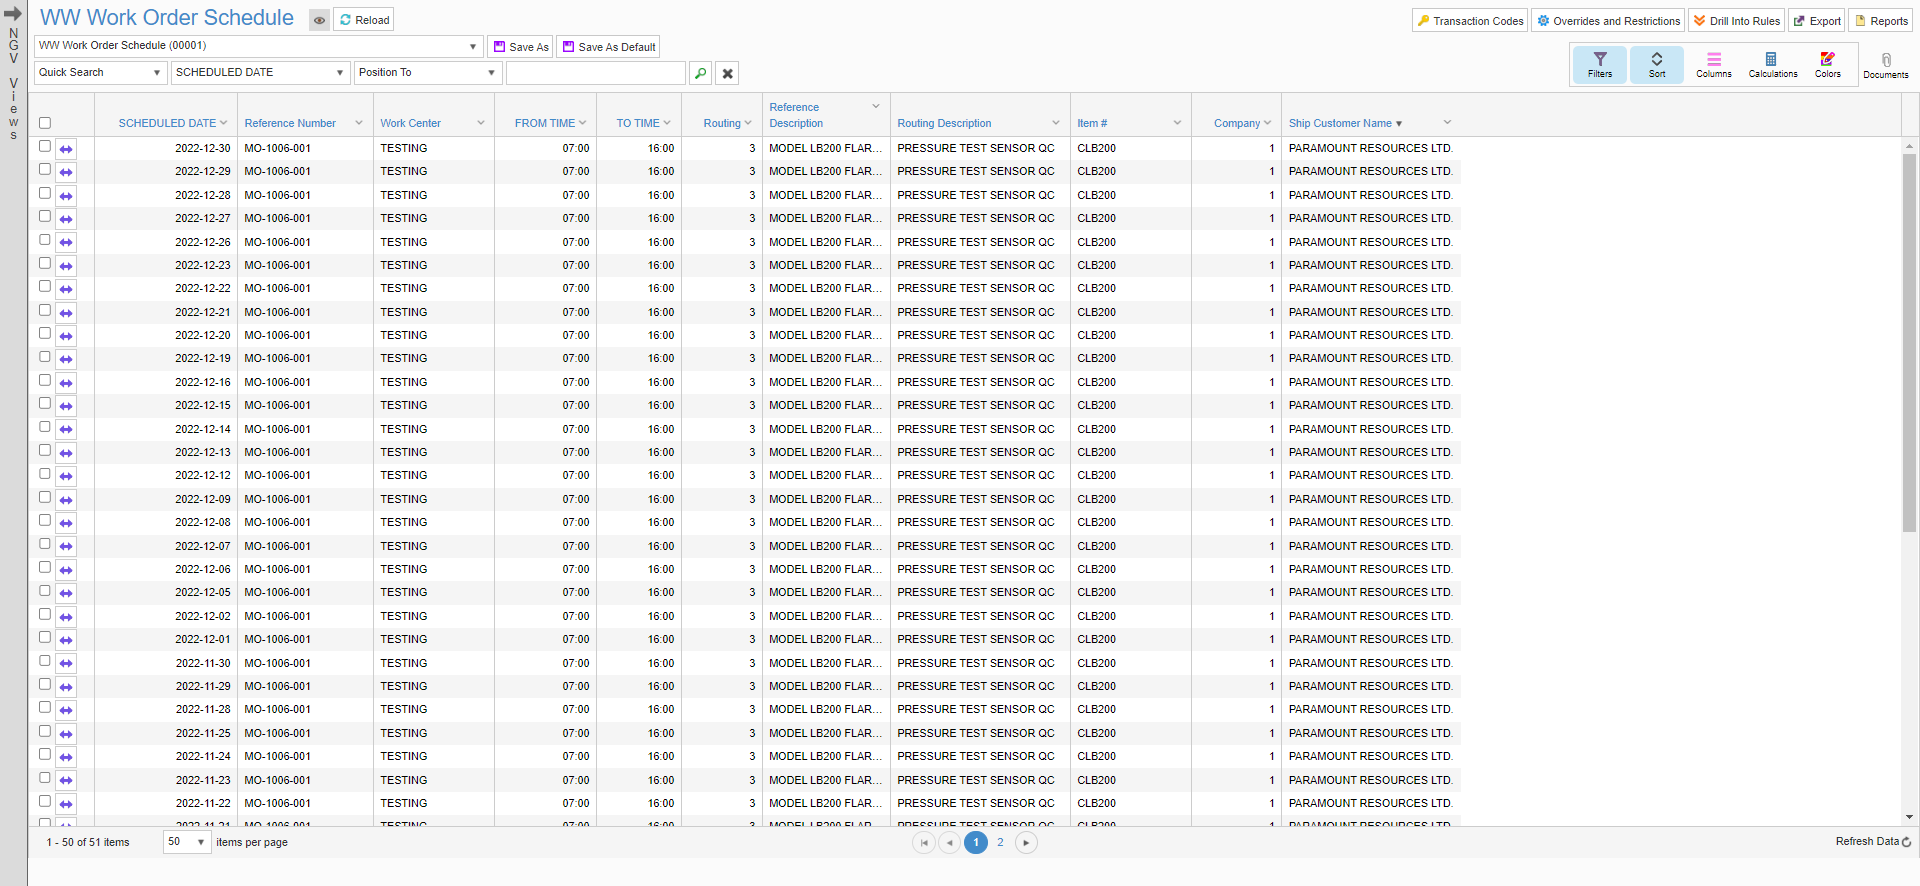Open the Routing Description column menu arrow
1920x886 pixels.
tap(1056, 123)
